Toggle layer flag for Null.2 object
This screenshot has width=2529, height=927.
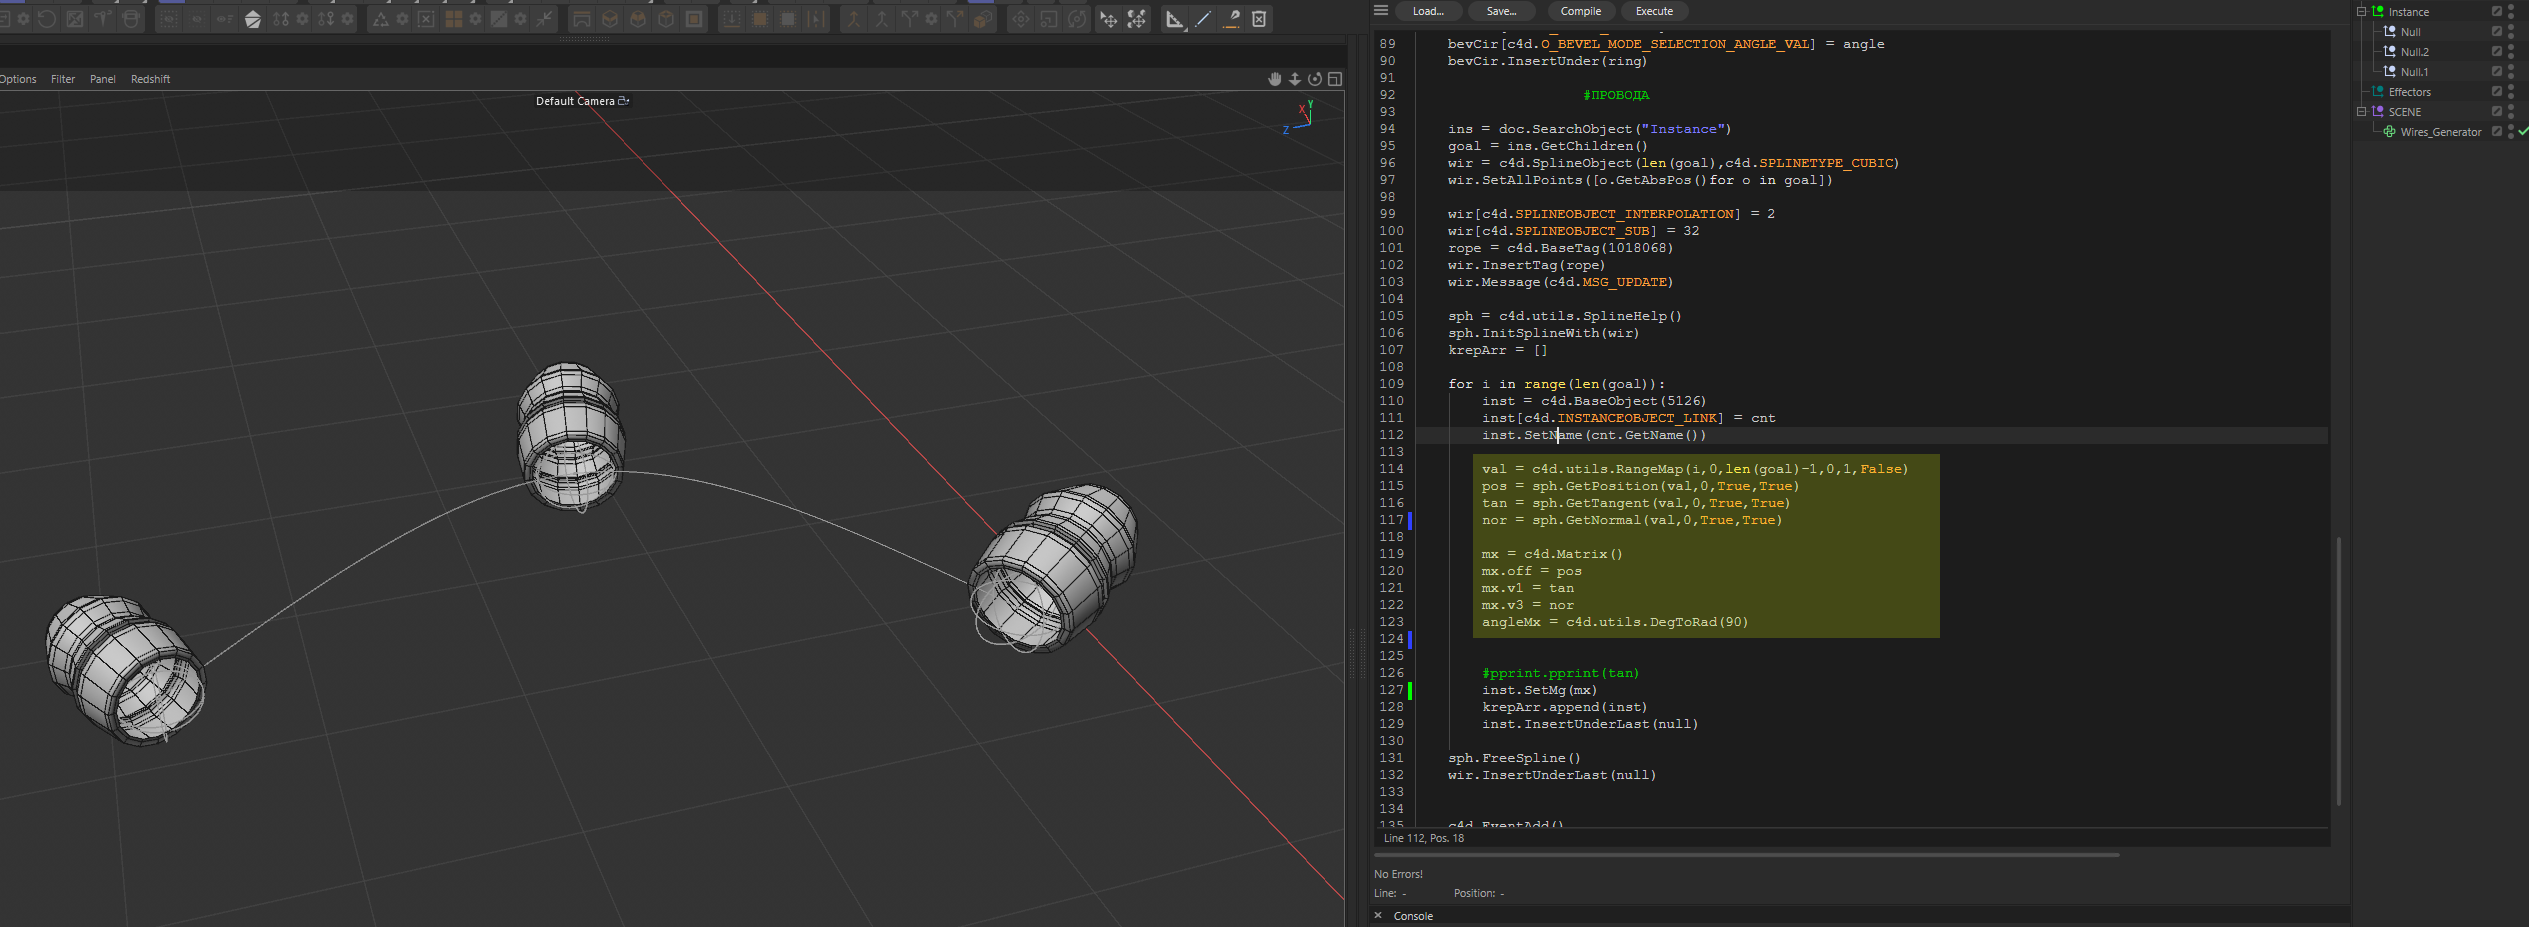(2497, 52)
